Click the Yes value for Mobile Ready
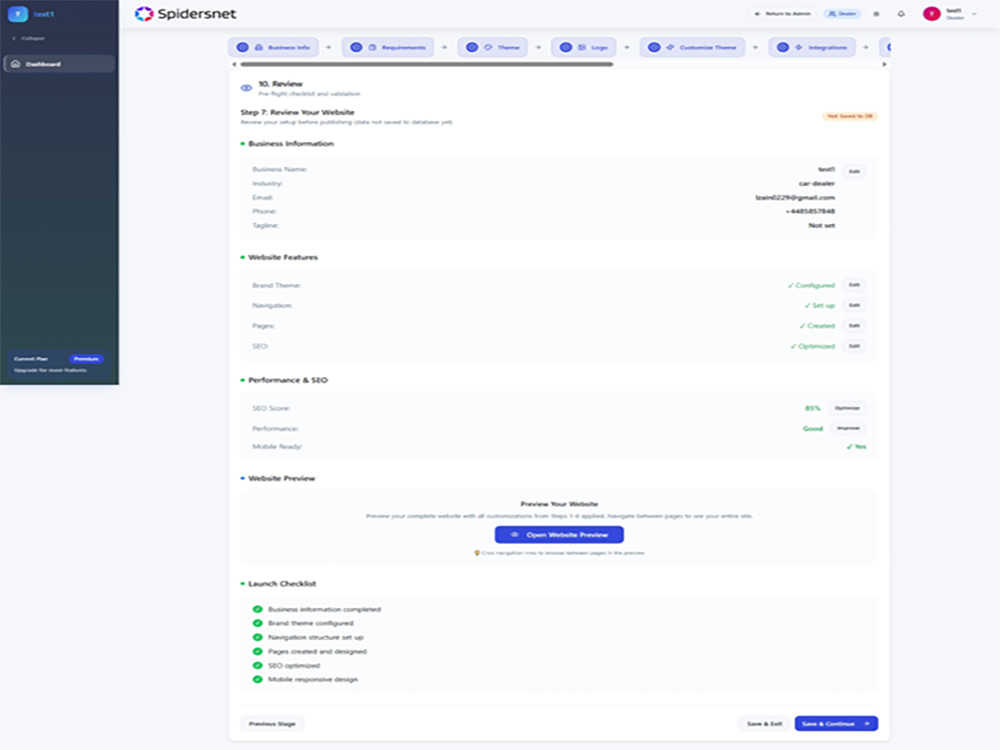This screenshot has height=750, width=1000. (x=856, y=446)
